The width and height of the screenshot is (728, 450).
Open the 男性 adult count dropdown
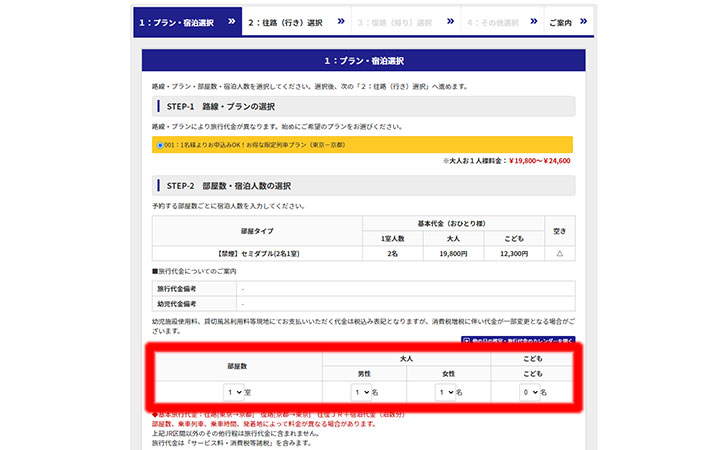pyautogui.click(x=361, y=392)
